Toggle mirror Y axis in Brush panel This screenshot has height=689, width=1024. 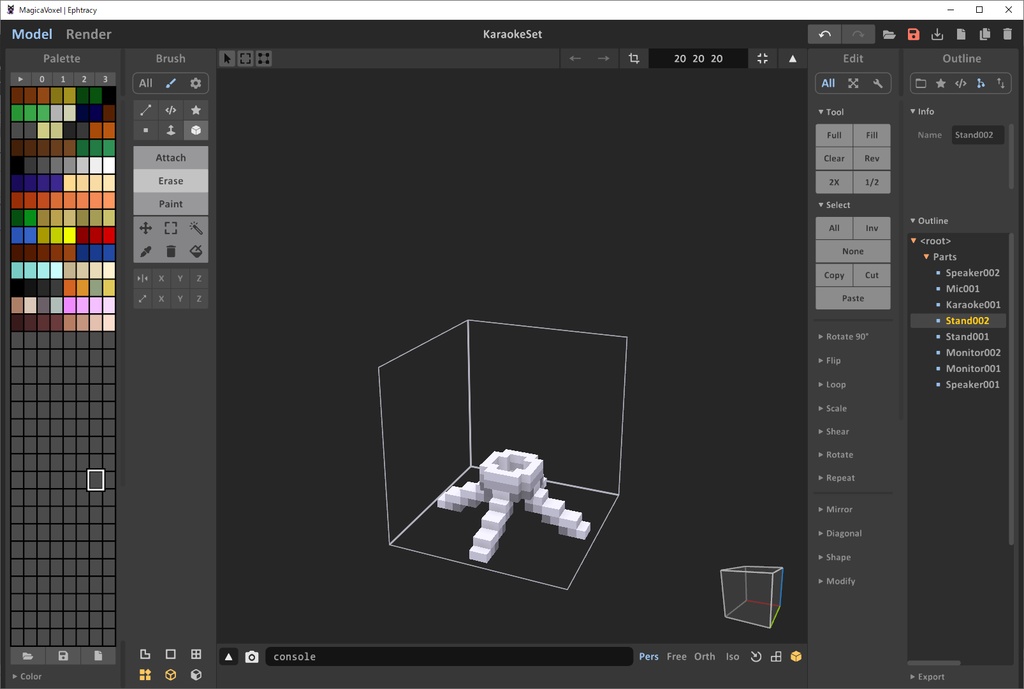(x=180, y=278)
